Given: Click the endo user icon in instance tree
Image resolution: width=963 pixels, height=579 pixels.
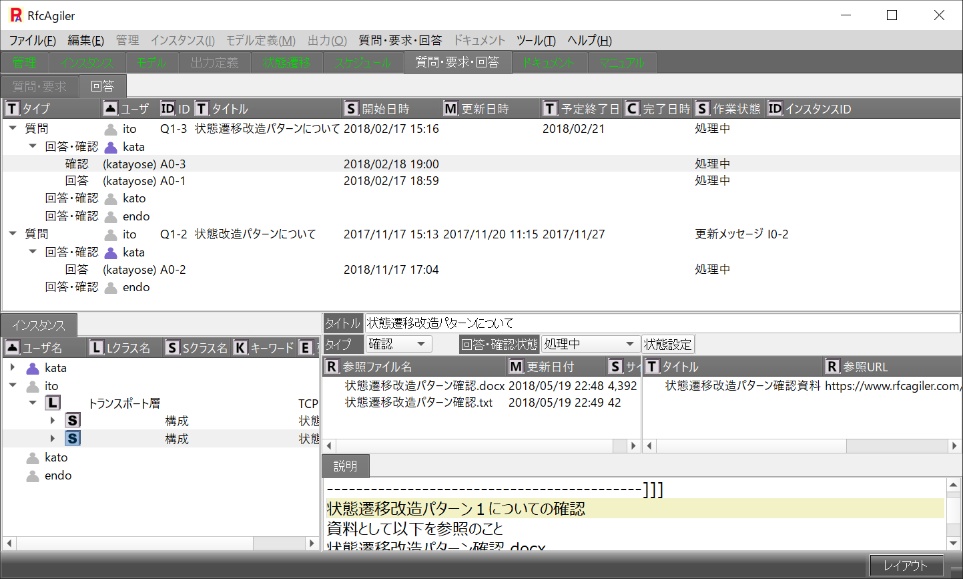Looking at the screenshot, I should [33, 476].
